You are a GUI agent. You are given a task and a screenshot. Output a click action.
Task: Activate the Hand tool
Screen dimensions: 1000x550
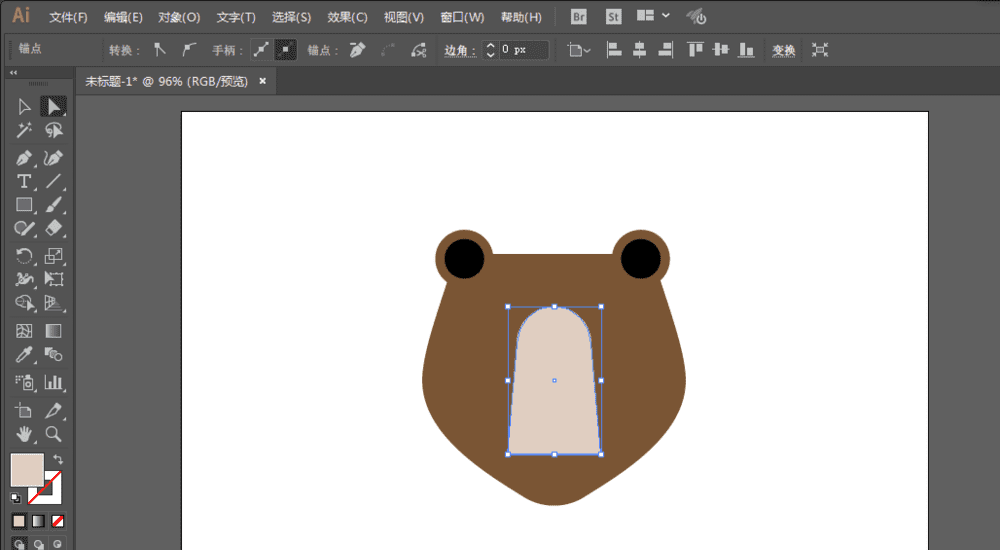[x=24, y=434]
